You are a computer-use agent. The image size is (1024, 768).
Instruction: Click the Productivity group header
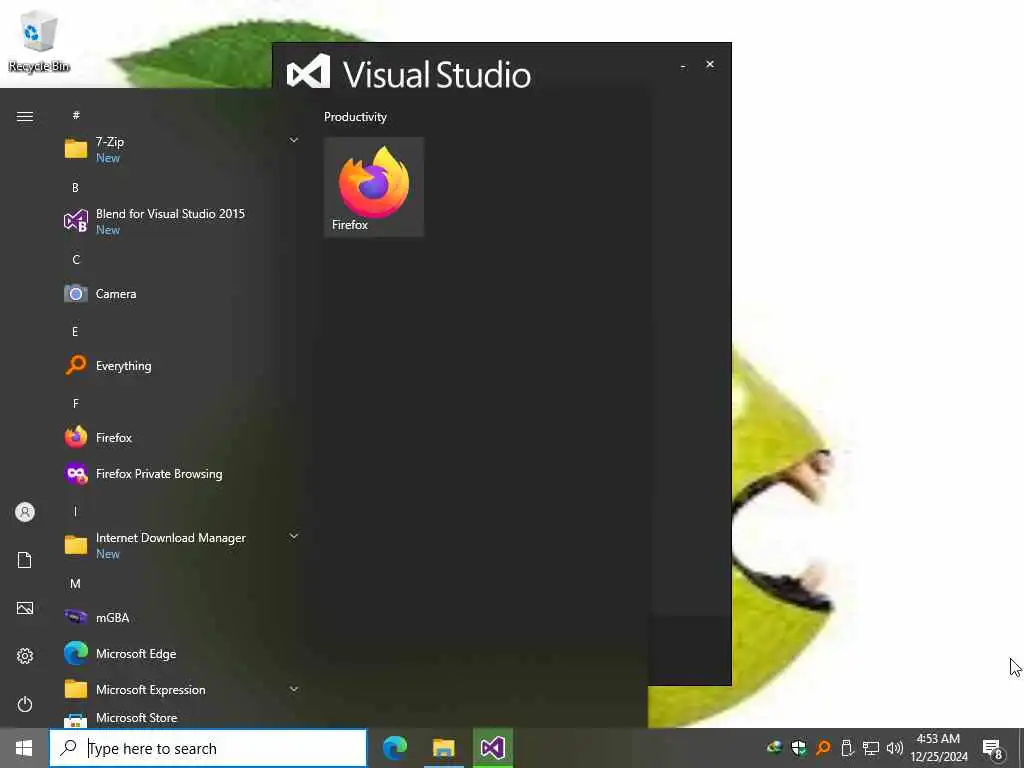(355, 117)
